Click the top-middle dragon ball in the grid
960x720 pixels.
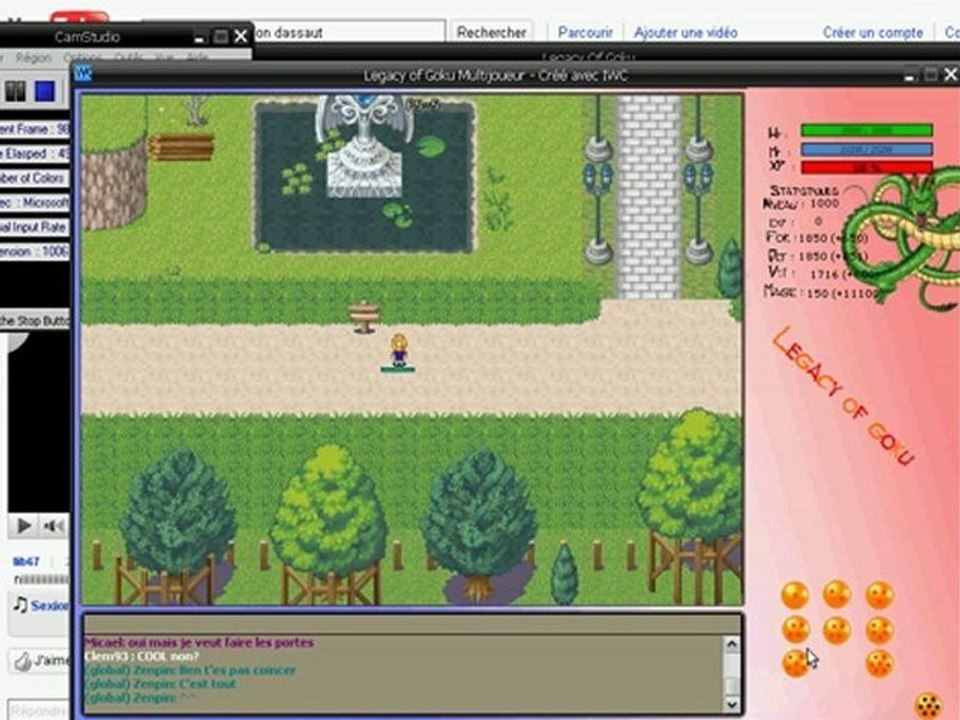click(837, 594)
